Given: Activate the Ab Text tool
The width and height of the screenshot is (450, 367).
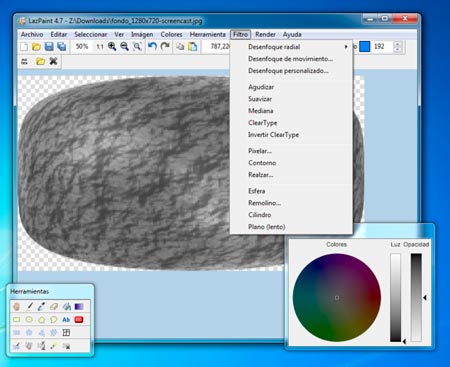Looking at the screenshot, I should tap(66, 320).
